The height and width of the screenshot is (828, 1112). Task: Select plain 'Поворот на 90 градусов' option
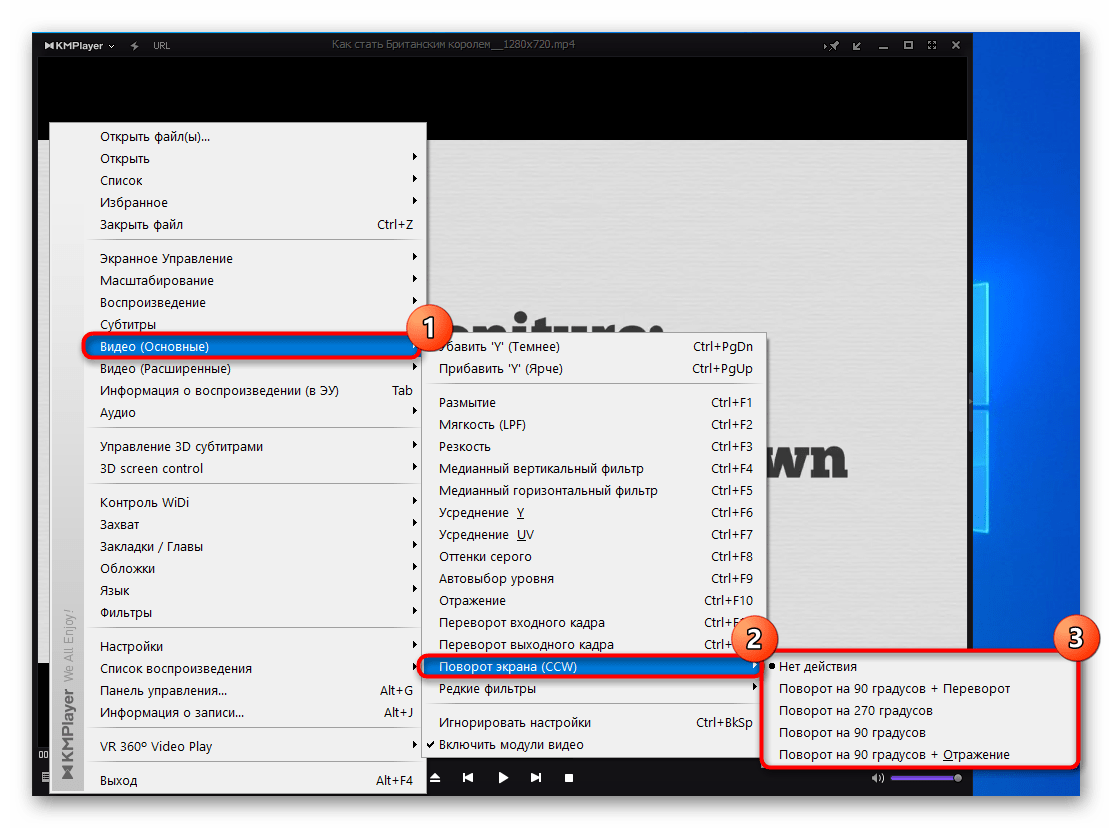coord(919,732)
